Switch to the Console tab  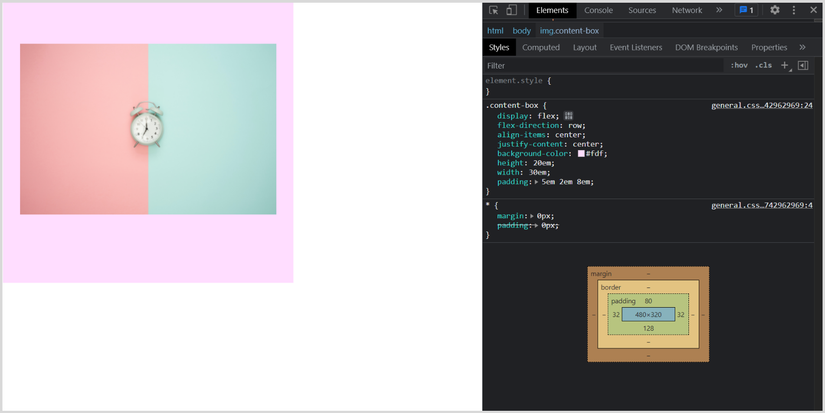[x=598, y=10]
